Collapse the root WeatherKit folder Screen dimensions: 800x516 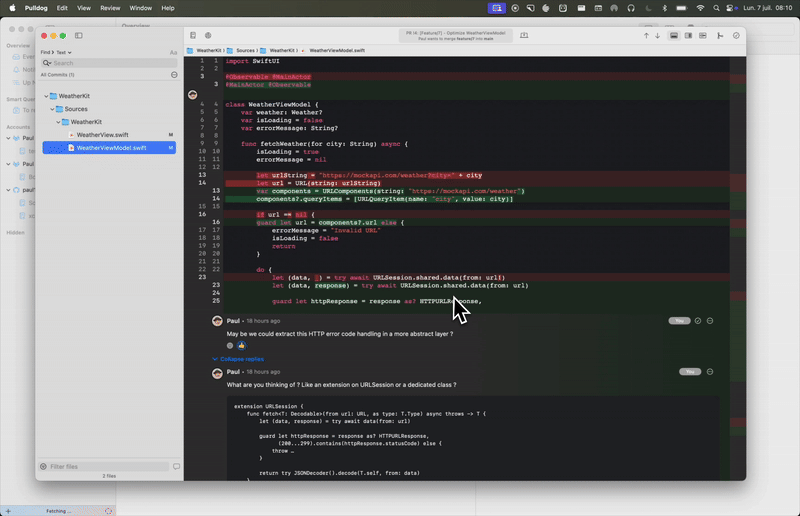[46, 96]
